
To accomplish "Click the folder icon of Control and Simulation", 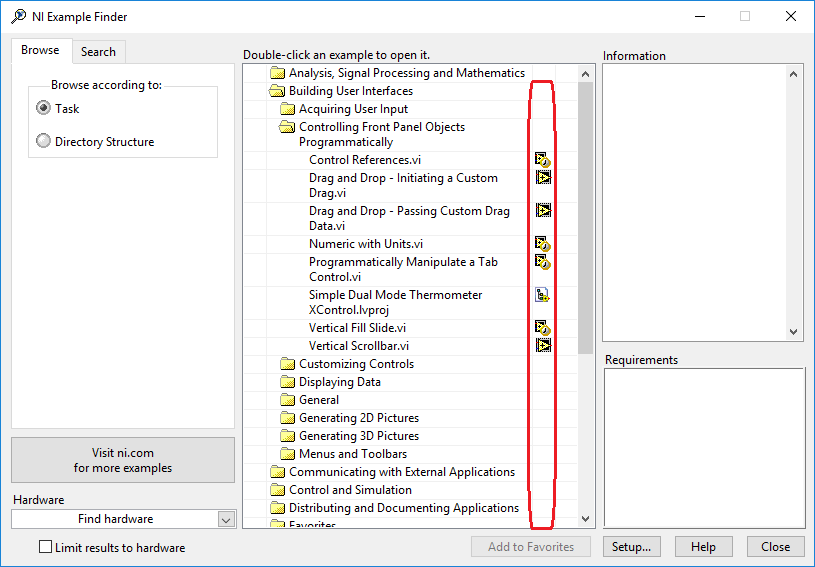I will [x=278, y=490].
